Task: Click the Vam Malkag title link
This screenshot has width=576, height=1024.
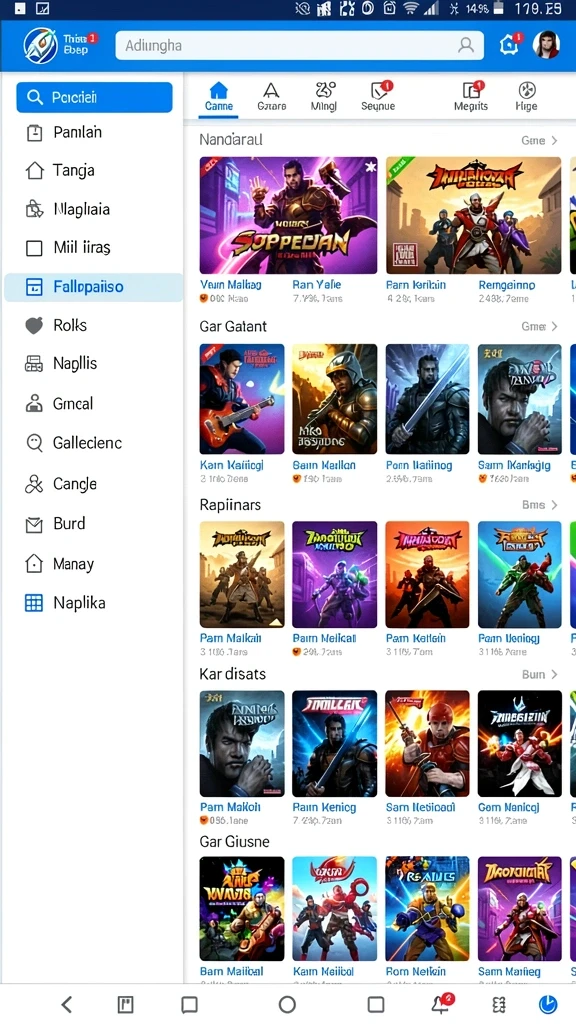Action: pyautogui.click(x=231, y=285)
